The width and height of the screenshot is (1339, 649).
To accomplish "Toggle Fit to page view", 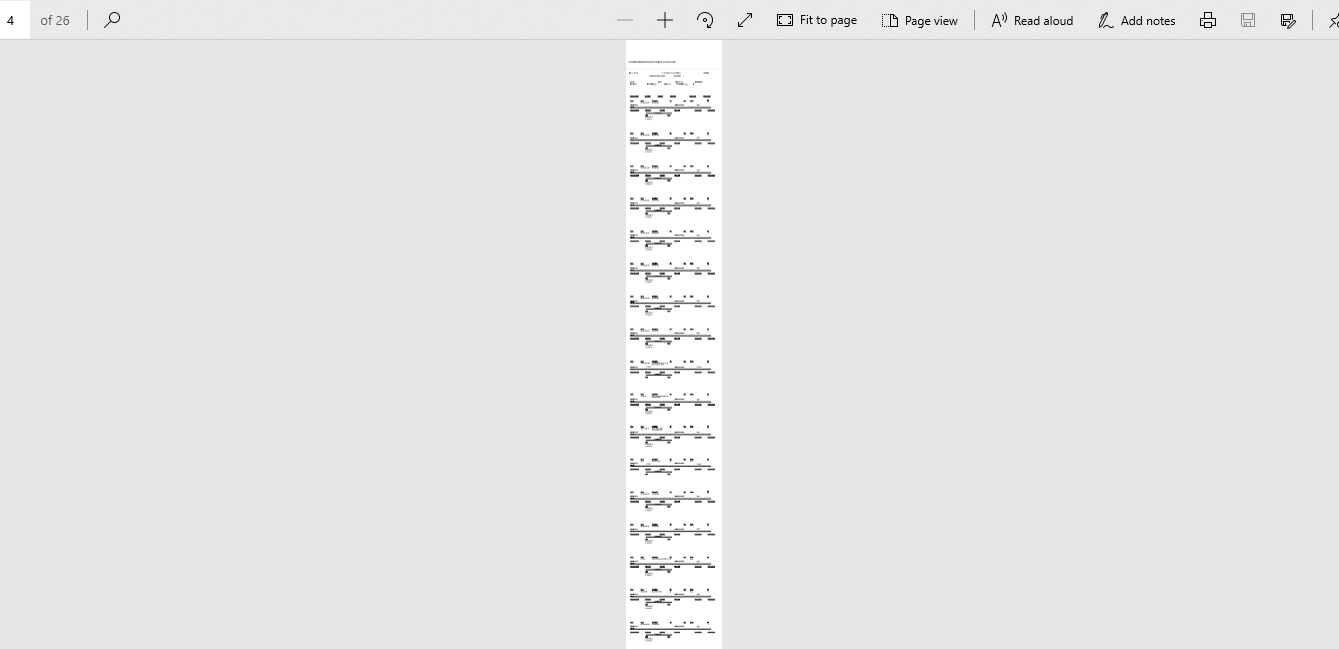I will (x=817, y=20).
